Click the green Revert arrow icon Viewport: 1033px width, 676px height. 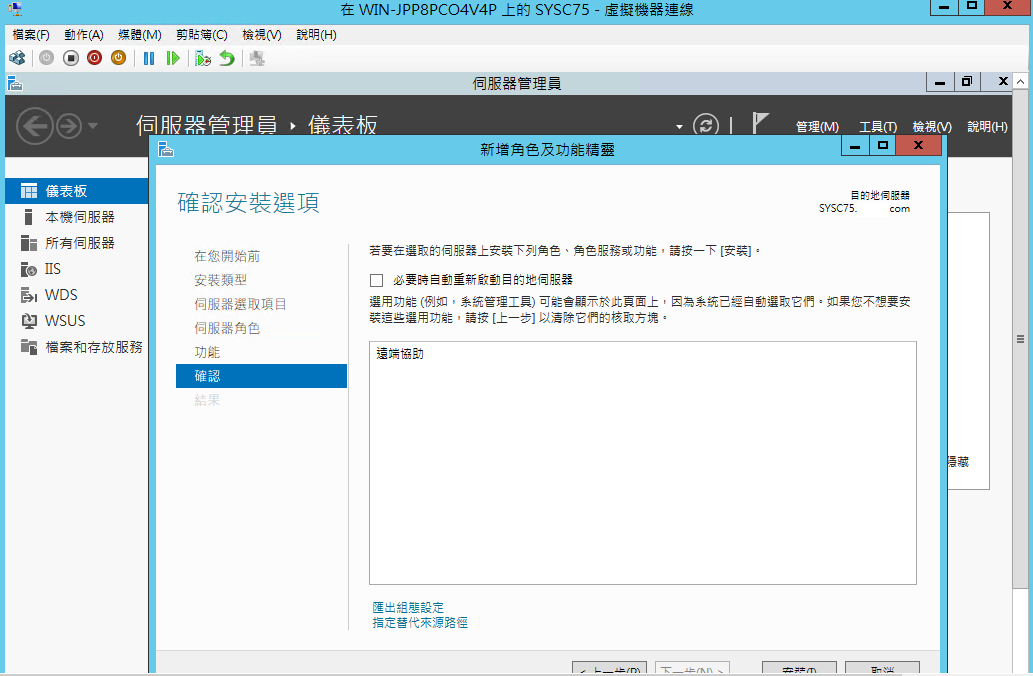[x=227, y=59]
